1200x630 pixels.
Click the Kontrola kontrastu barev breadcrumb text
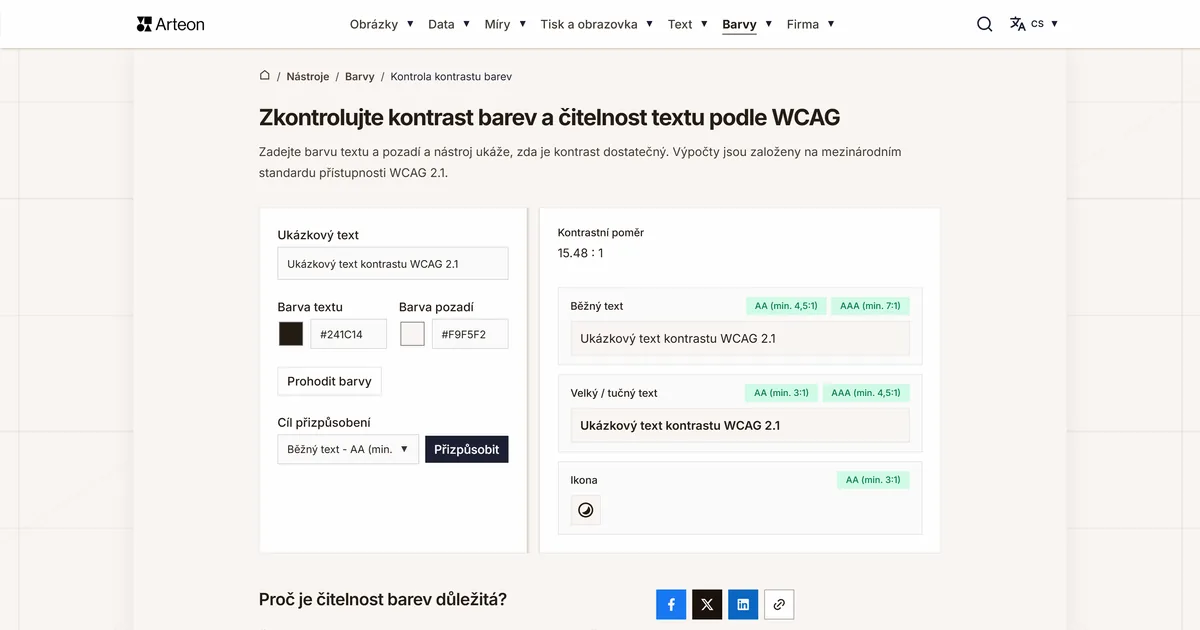[451, 76]
